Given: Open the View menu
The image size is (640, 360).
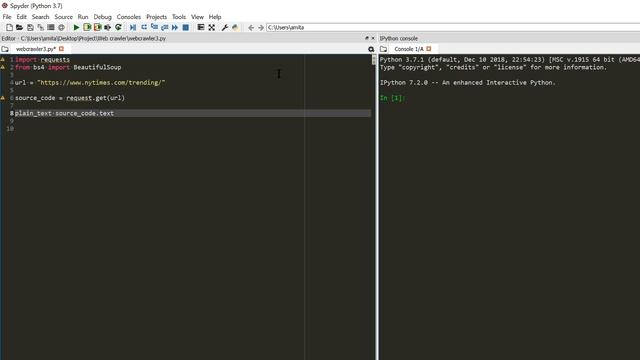Looking at the screenshot, I should (197, 17).
